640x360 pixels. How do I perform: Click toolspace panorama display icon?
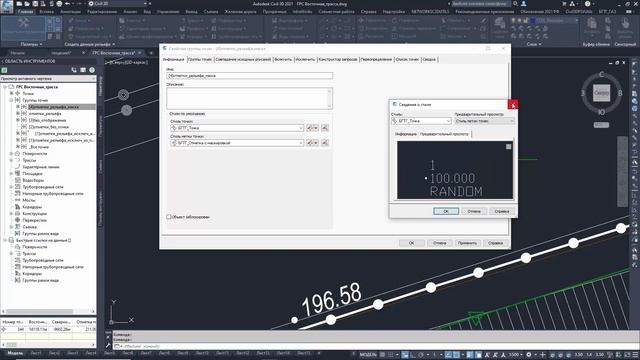[x=83, y=70]
